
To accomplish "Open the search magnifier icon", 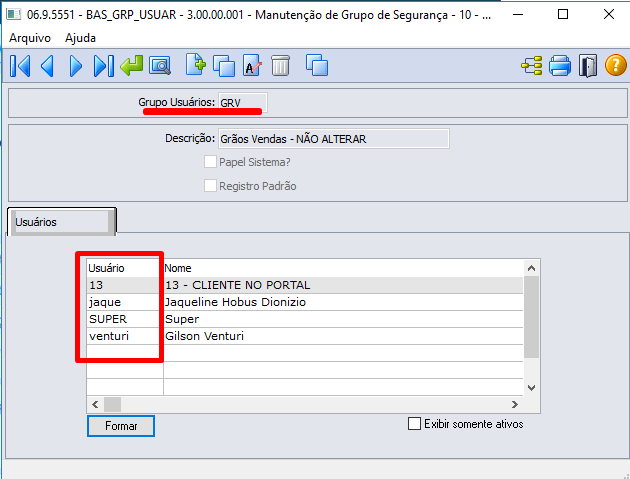I will point(160,66).
